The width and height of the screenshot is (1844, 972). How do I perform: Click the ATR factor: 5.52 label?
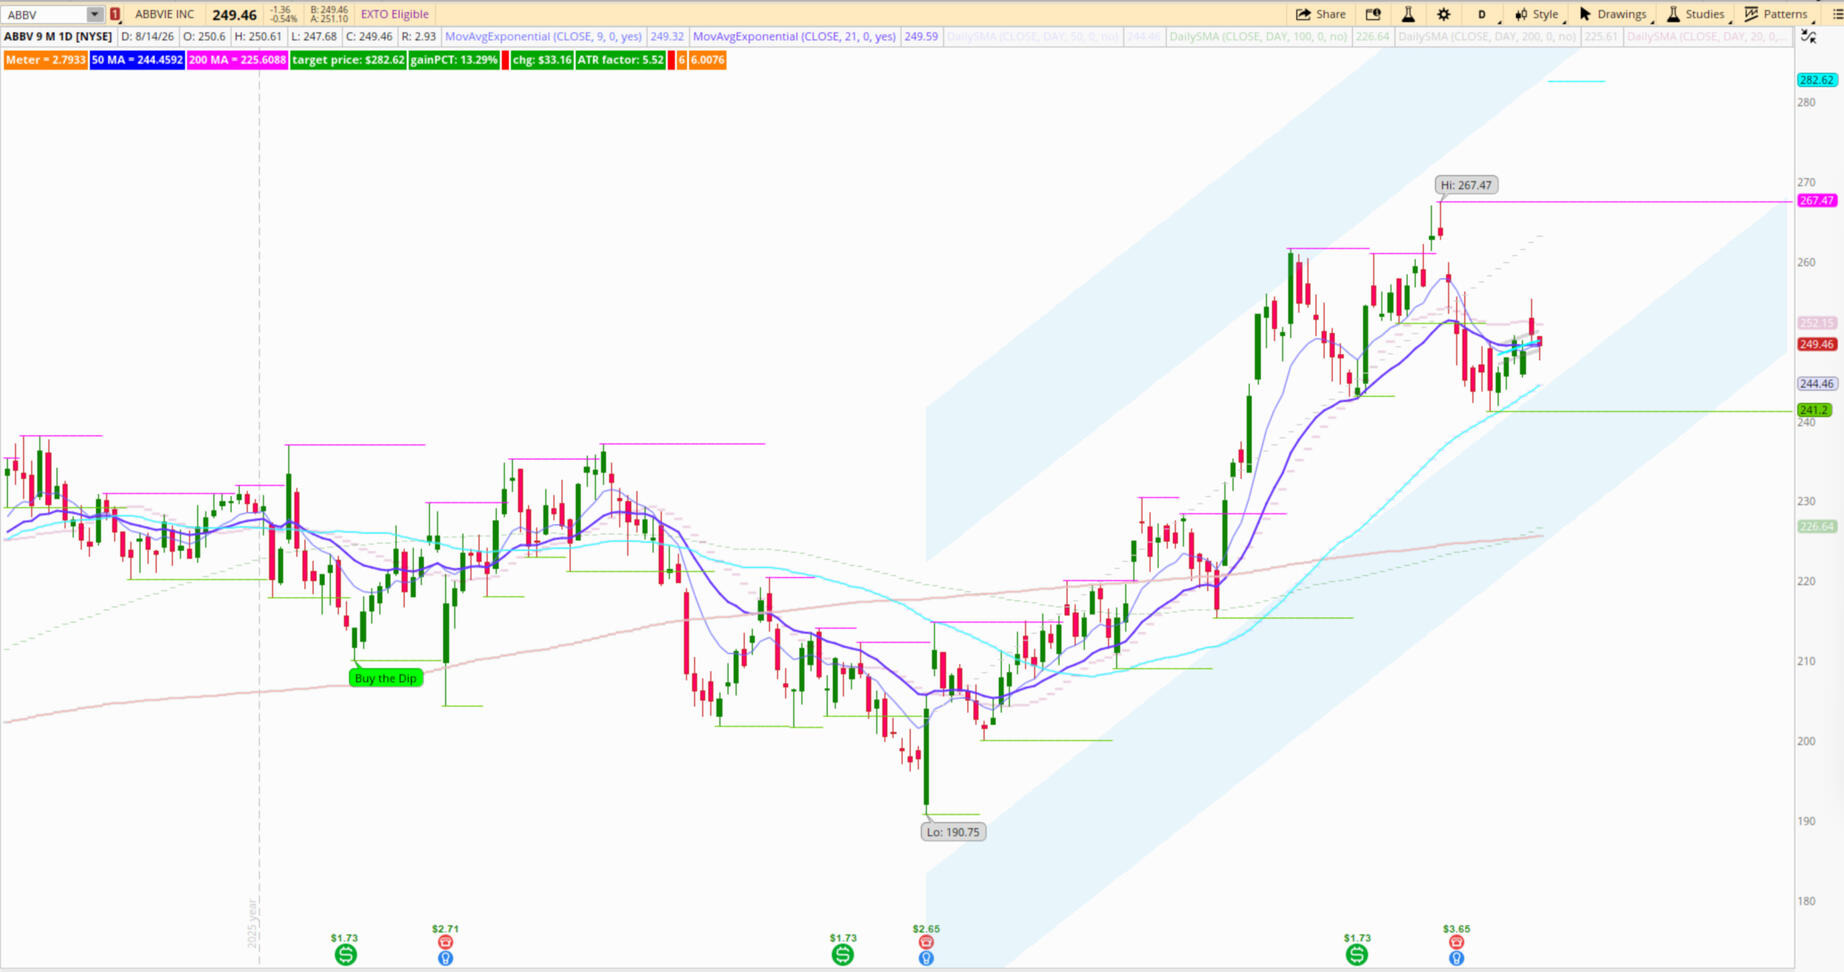[620, 60]
